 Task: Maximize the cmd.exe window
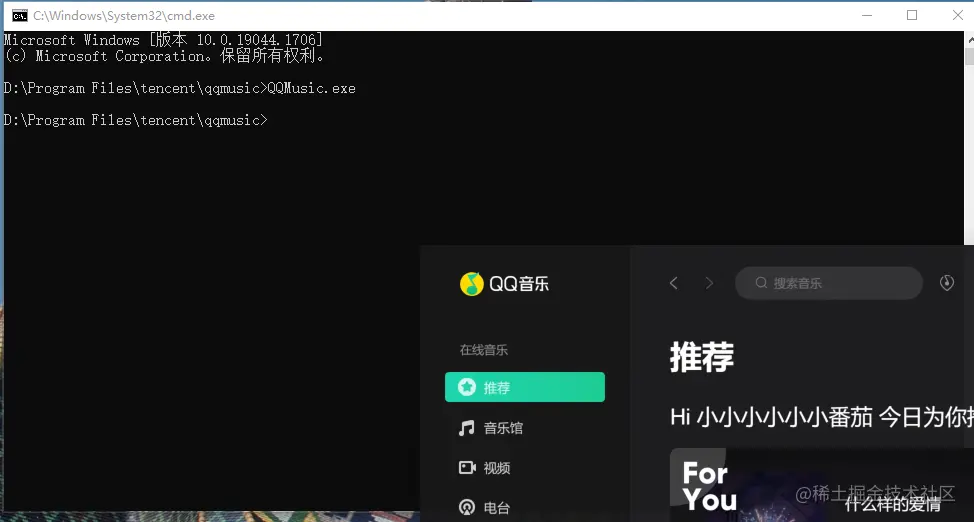pos(912,15)
